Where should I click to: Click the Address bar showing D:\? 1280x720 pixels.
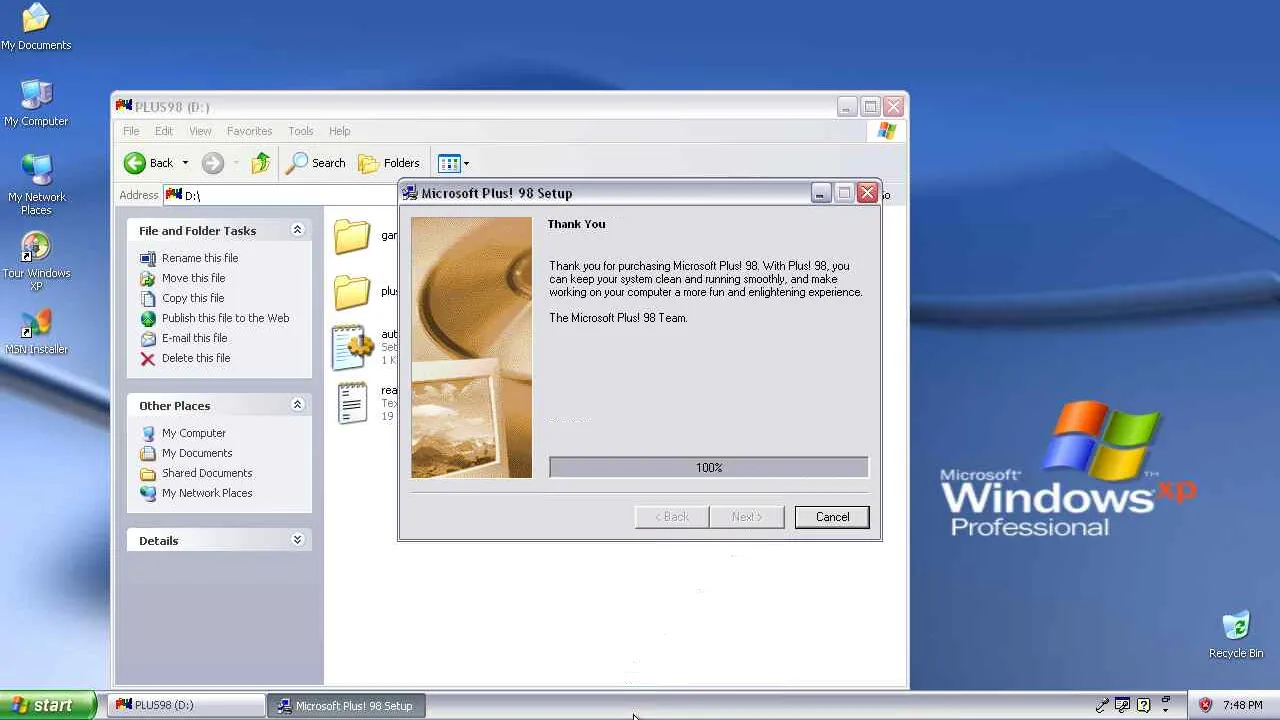point(280,195)
